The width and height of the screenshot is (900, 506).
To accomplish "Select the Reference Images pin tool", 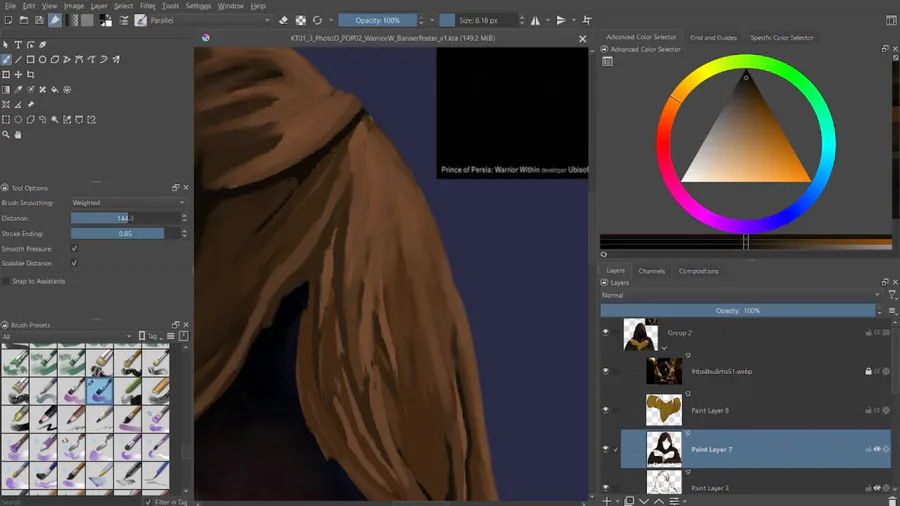I will point(30,104).
